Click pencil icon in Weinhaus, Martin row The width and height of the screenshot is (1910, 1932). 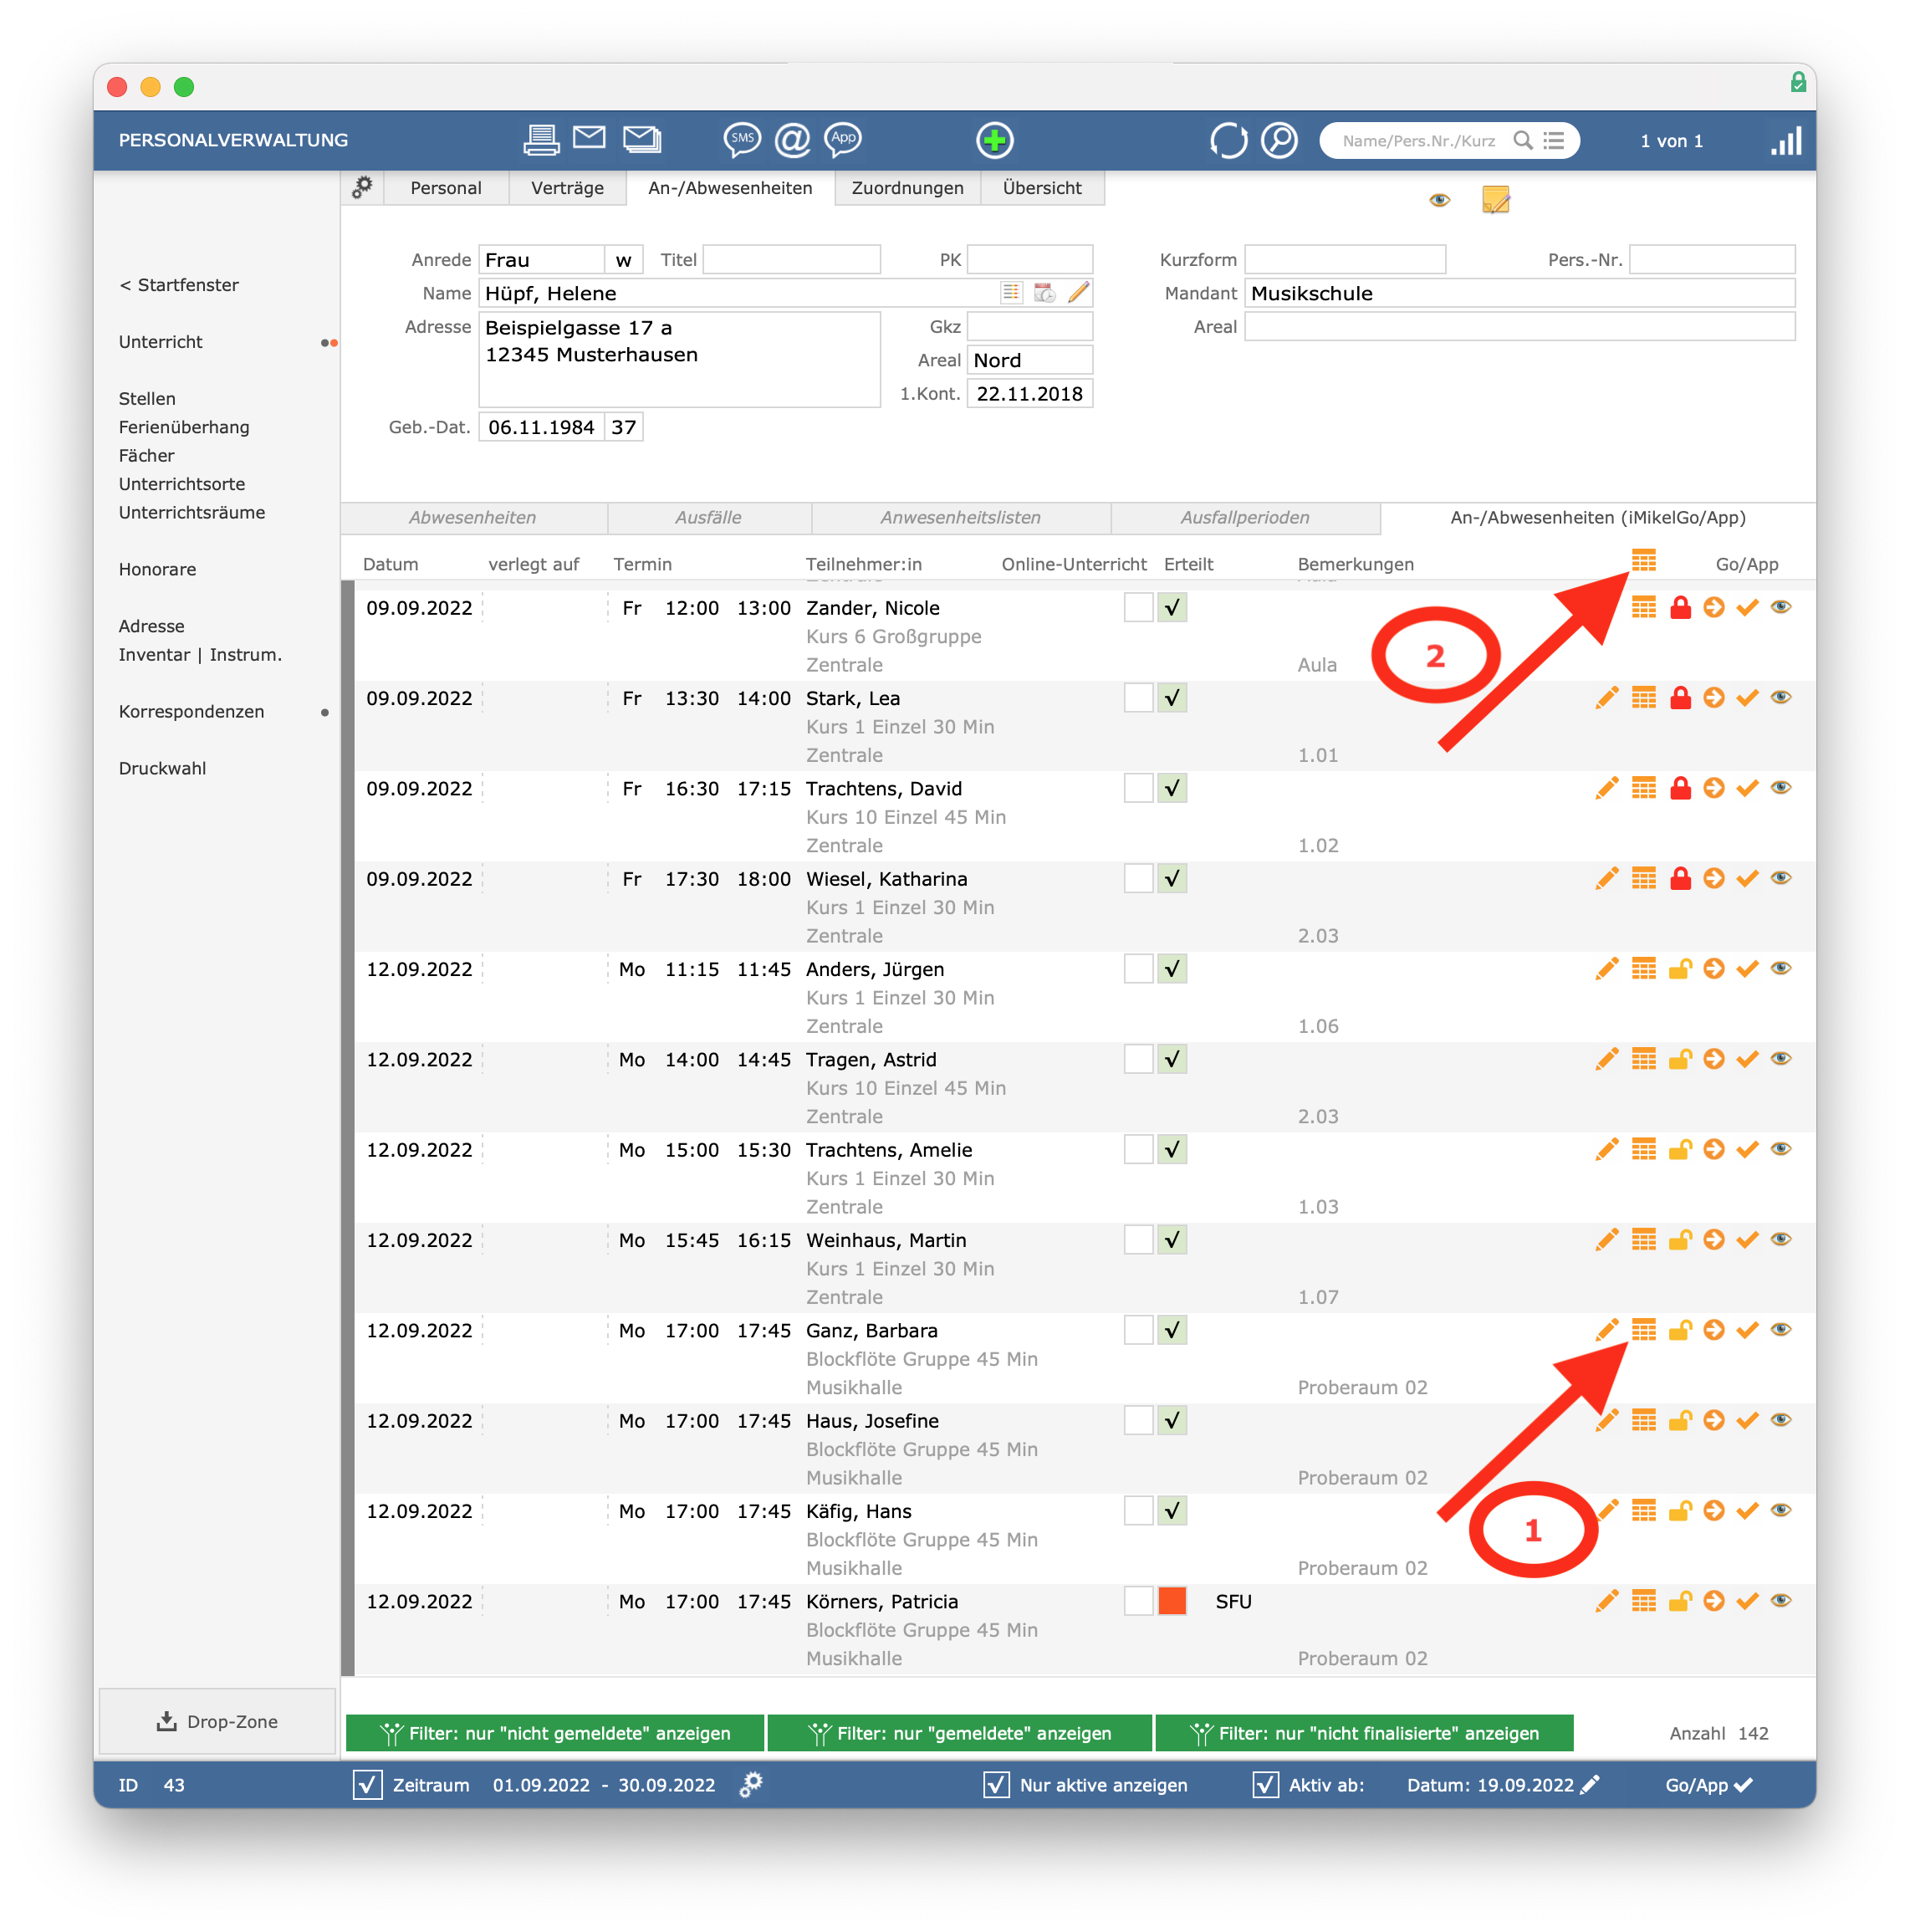click(x=1607, y=1240)
